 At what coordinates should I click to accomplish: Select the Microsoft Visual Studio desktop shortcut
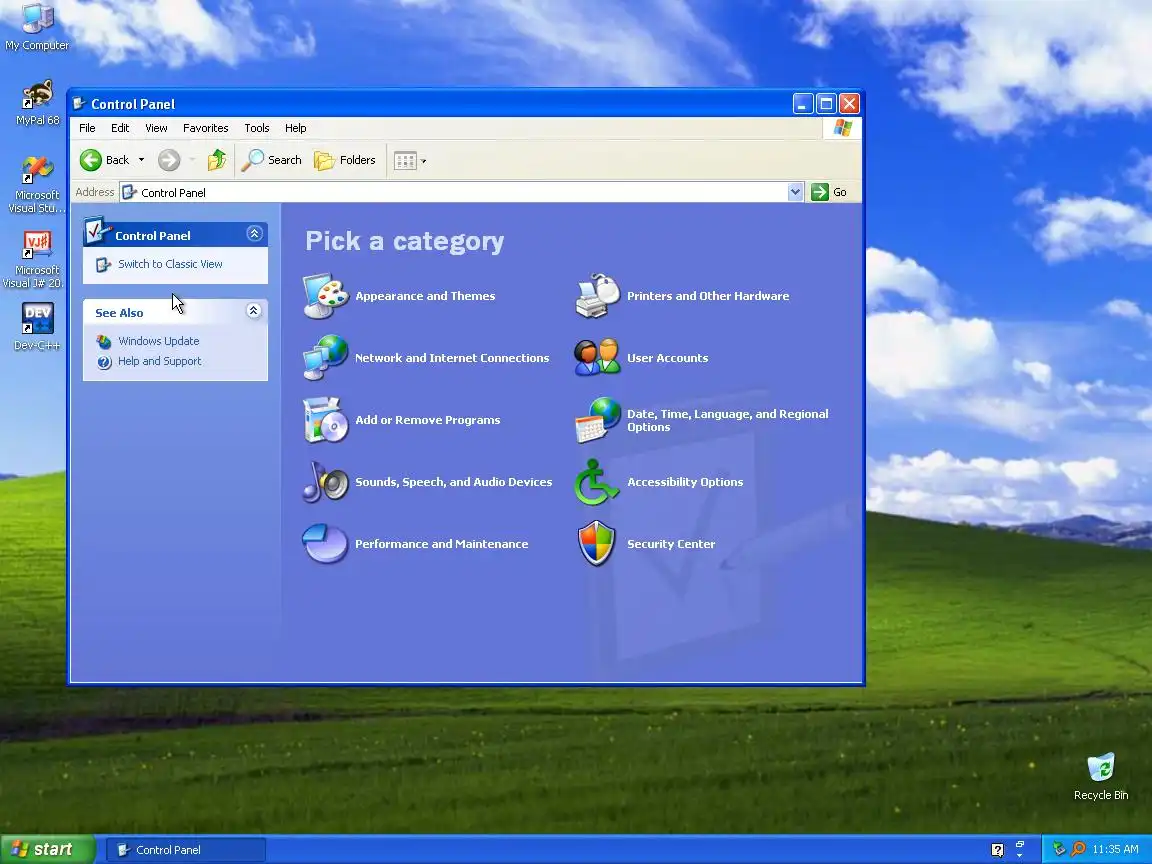point(37,185)
